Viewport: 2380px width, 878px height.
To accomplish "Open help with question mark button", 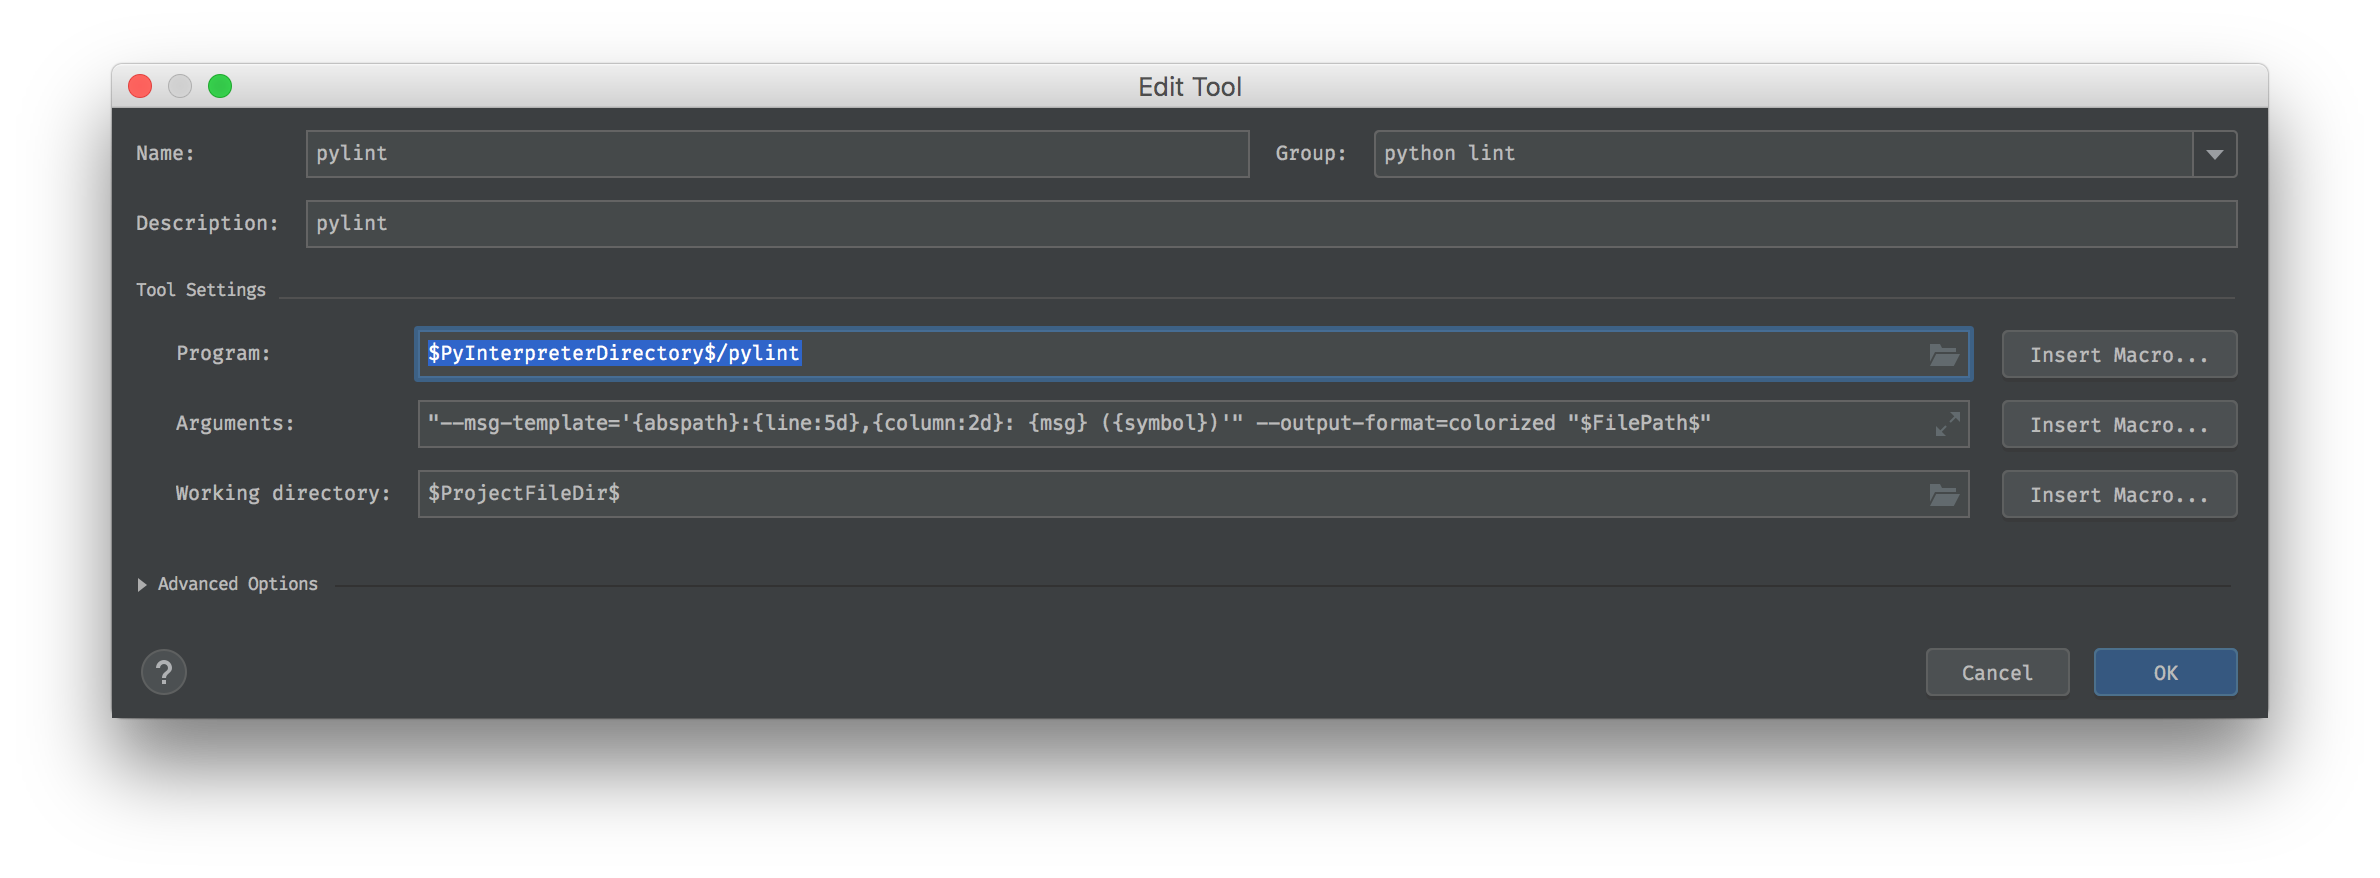I will 164,672.
